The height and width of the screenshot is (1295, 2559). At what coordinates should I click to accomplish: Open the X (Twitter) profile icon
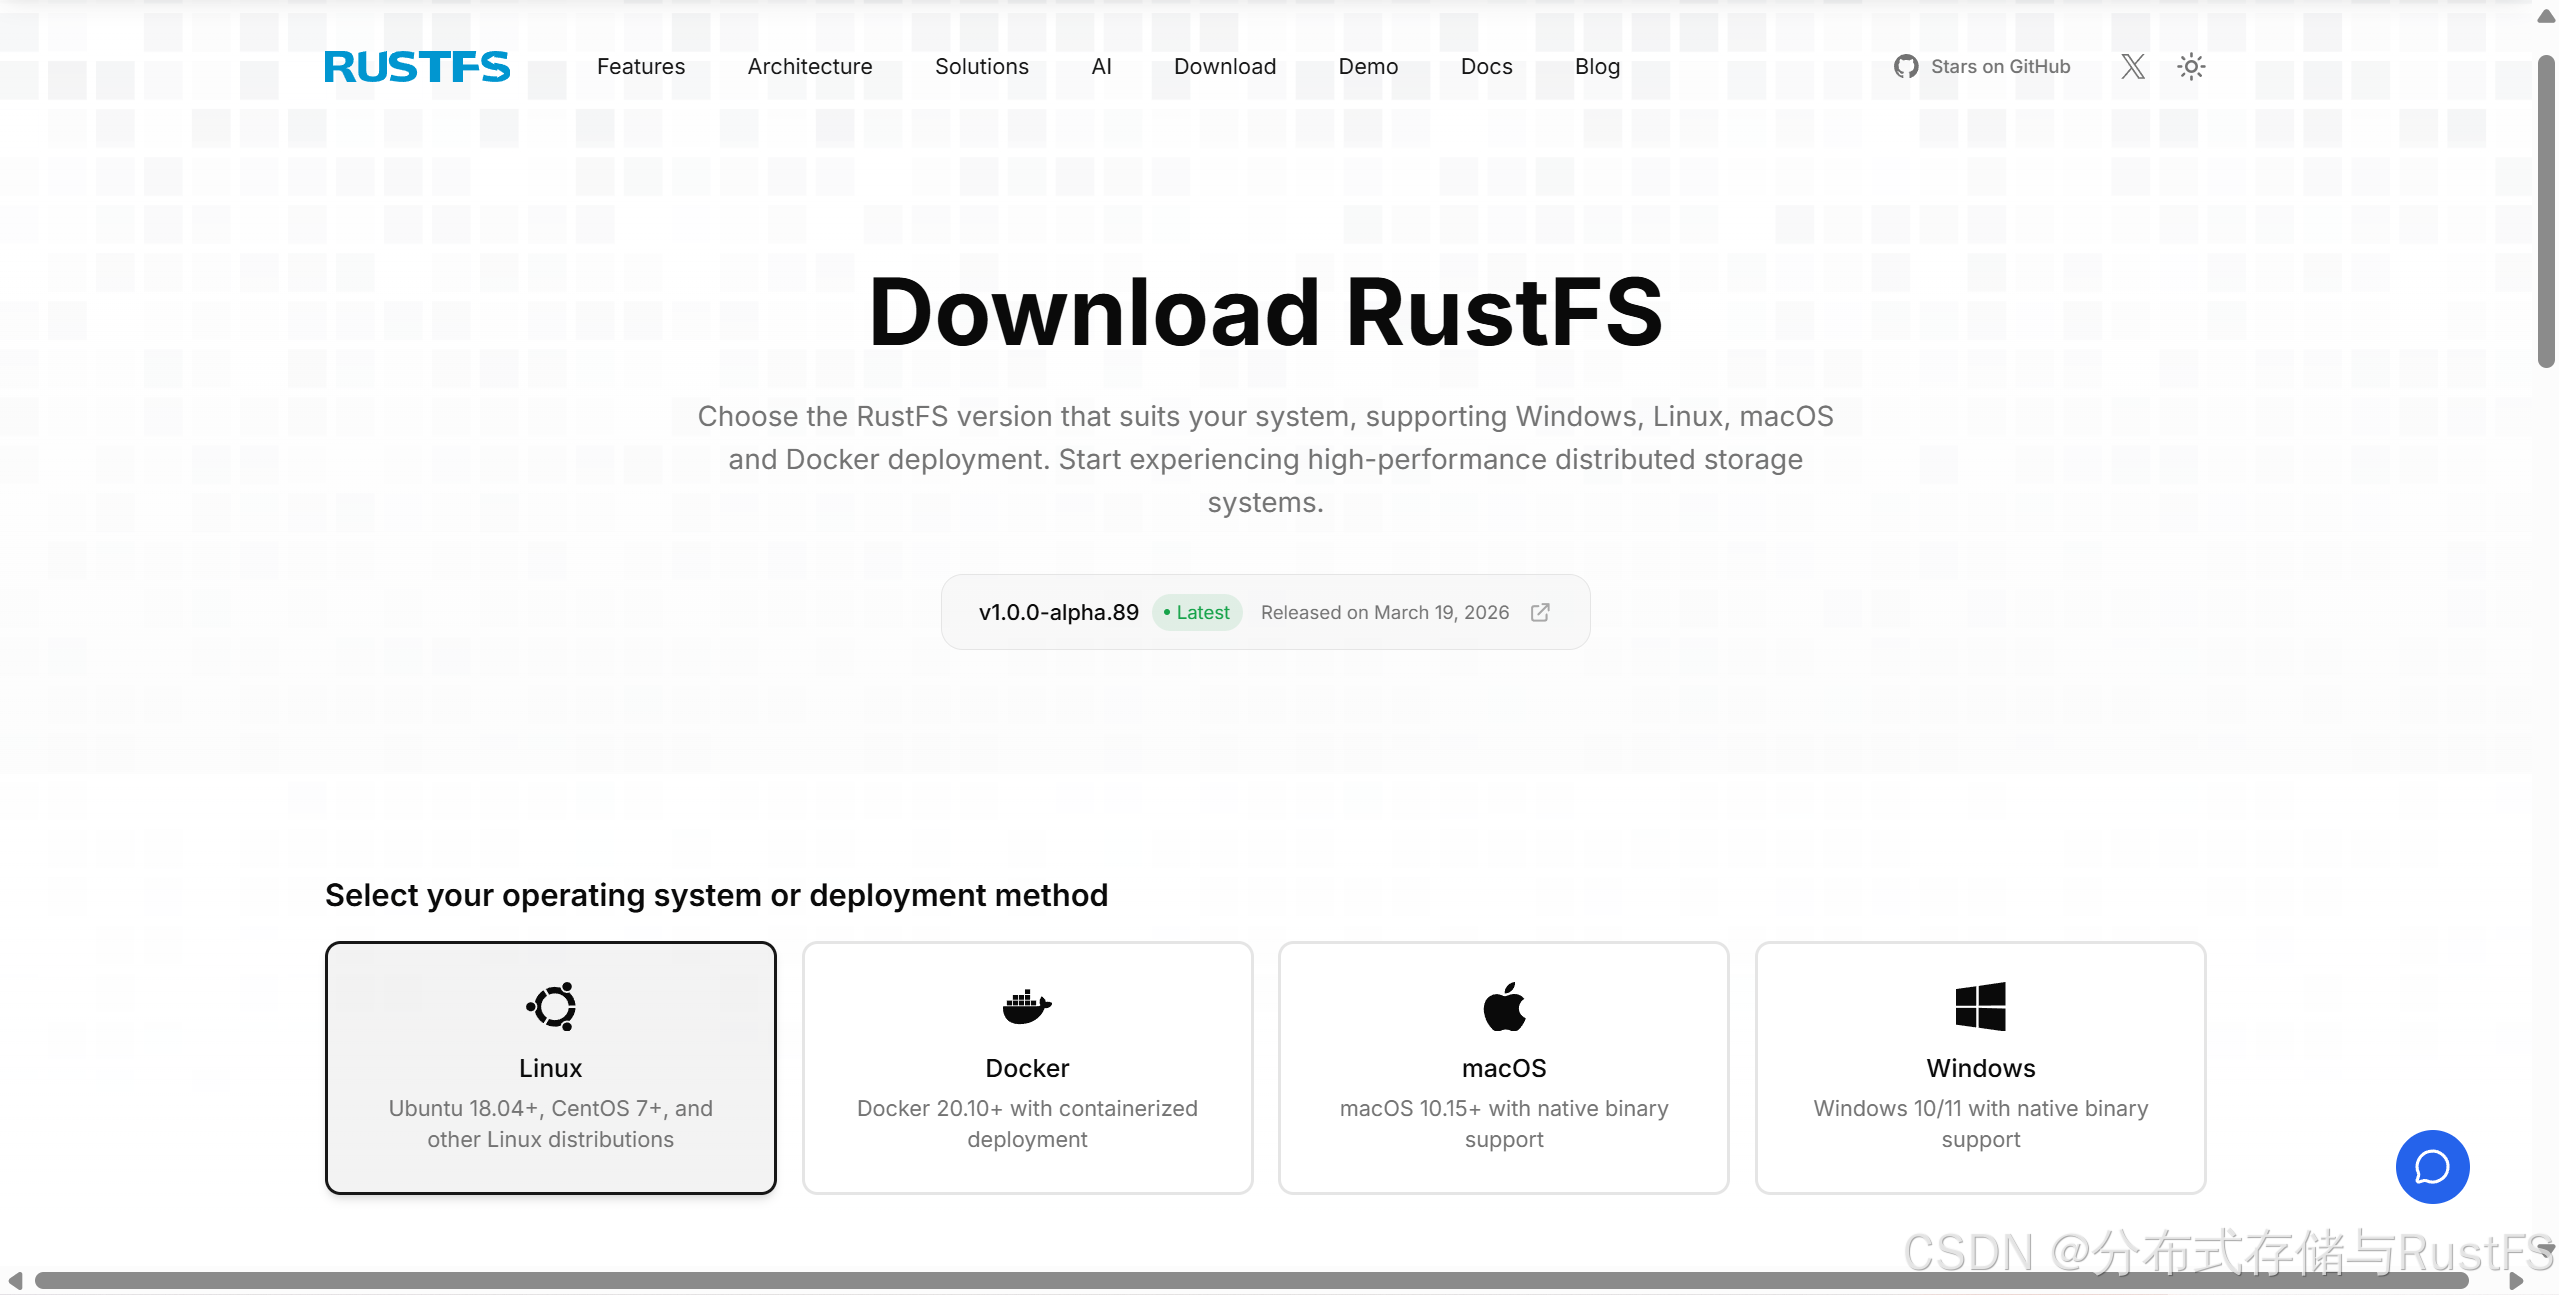tap(2132, 67)
